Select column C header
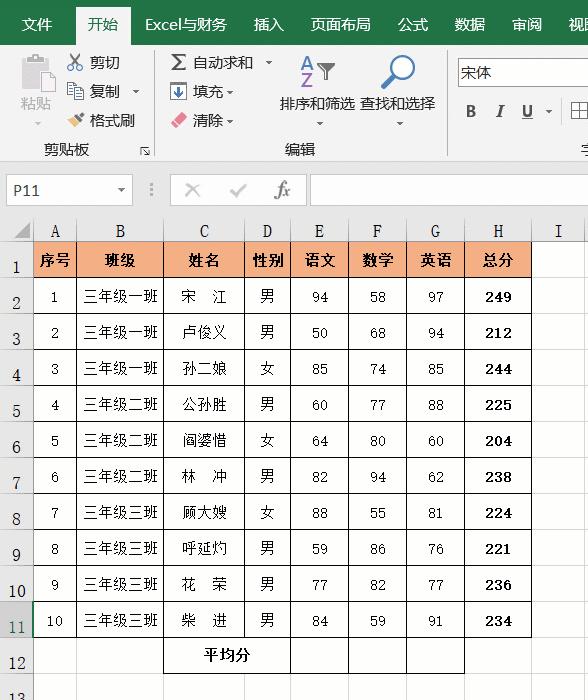 tap(204, 231)
